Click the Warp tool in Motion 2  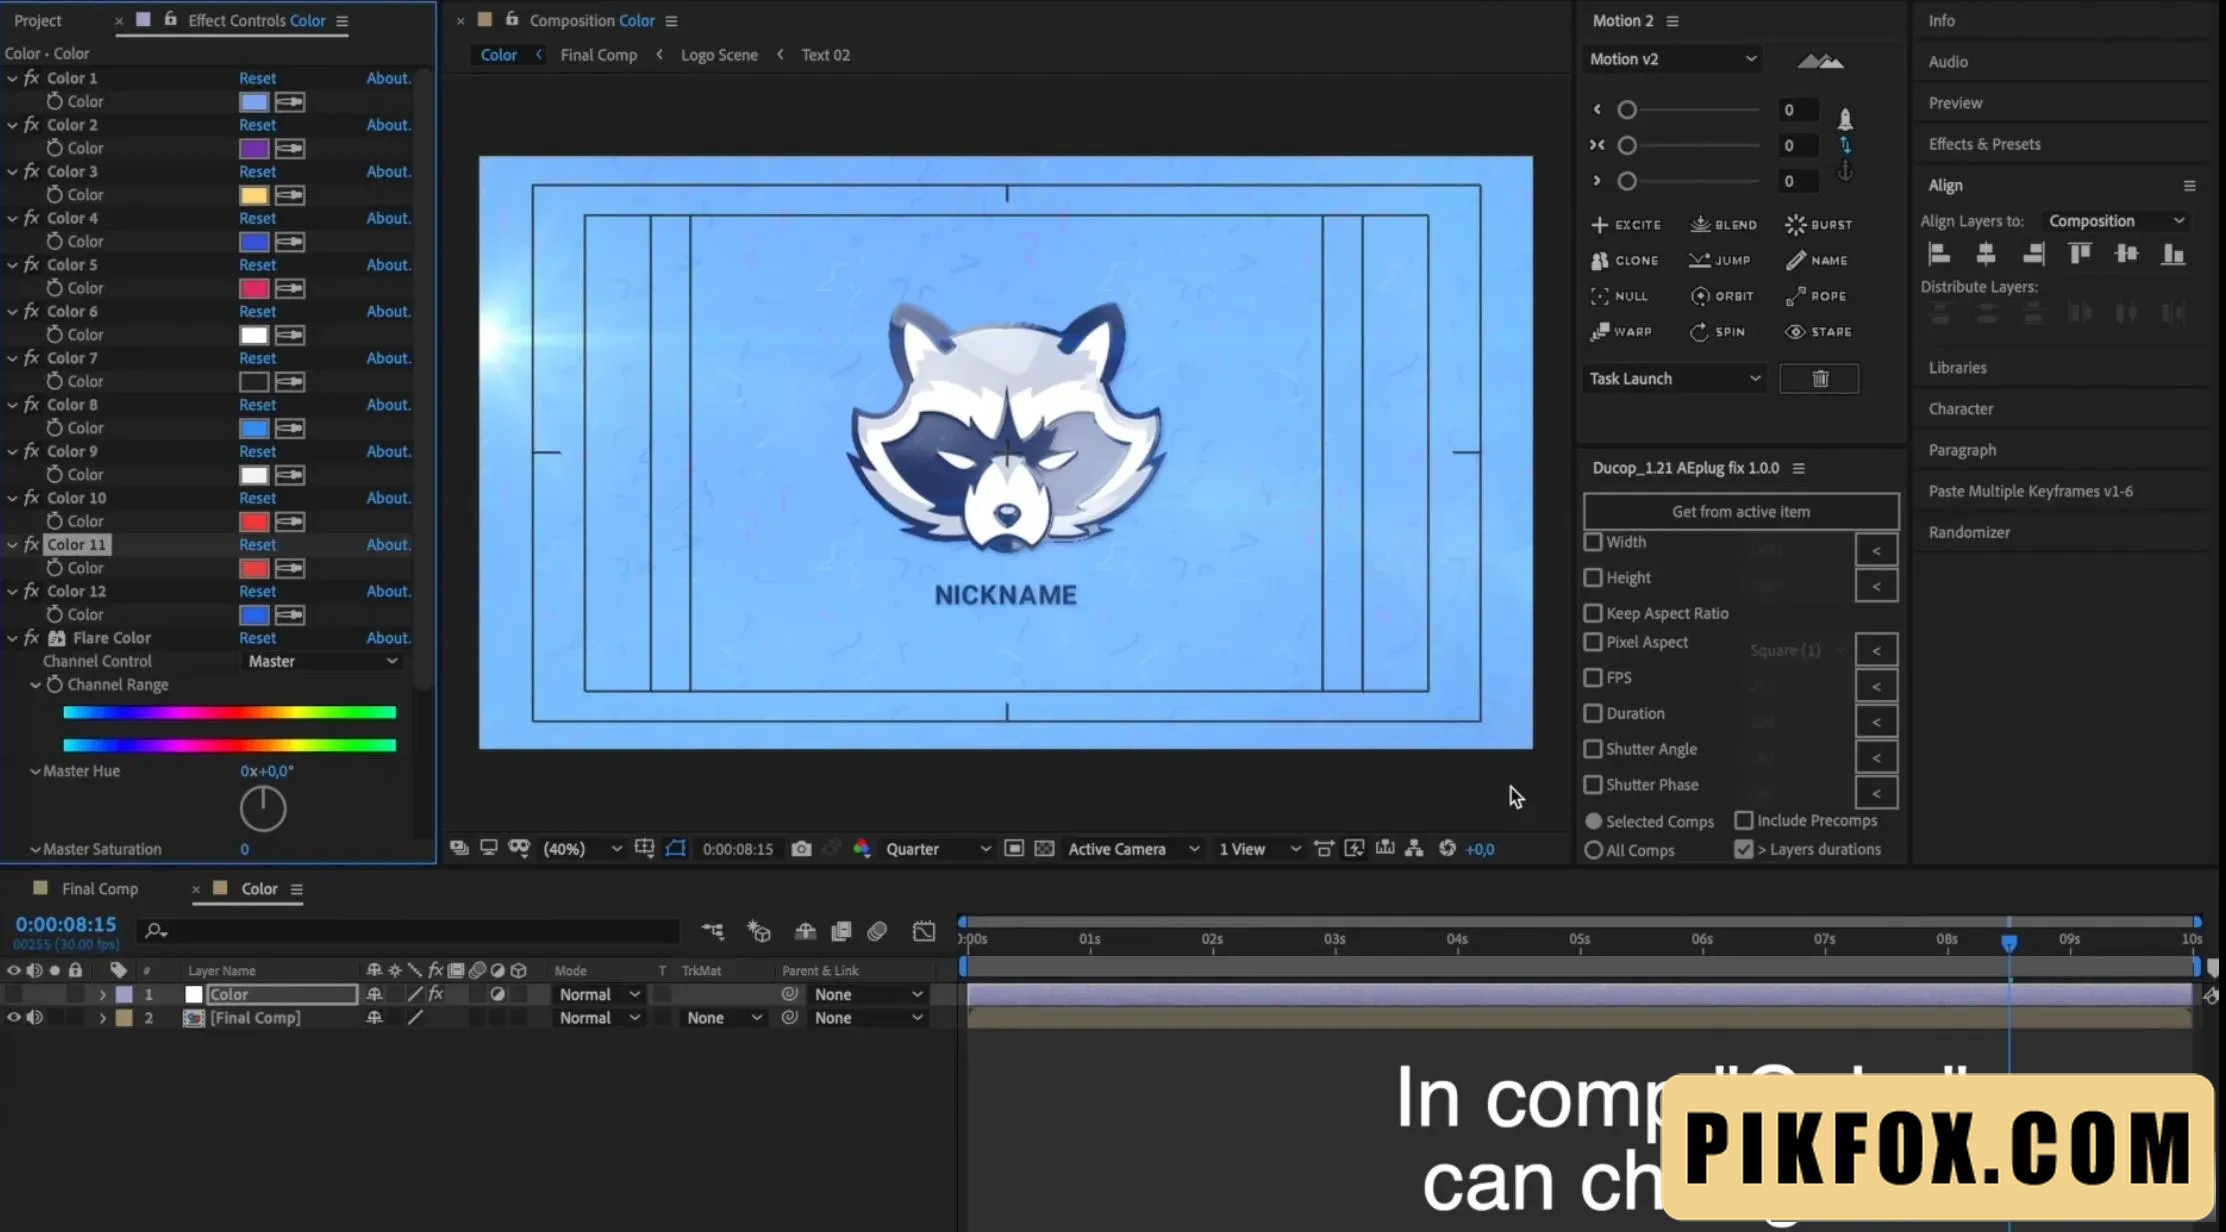click(1621, 332)
